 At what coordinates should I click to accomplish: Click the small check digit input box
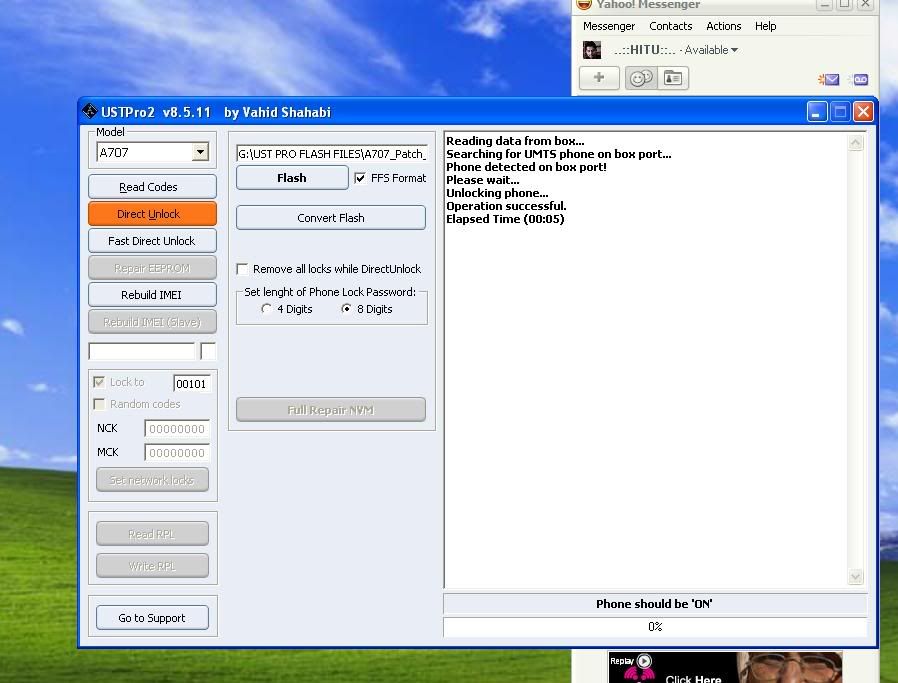[208, 351]
